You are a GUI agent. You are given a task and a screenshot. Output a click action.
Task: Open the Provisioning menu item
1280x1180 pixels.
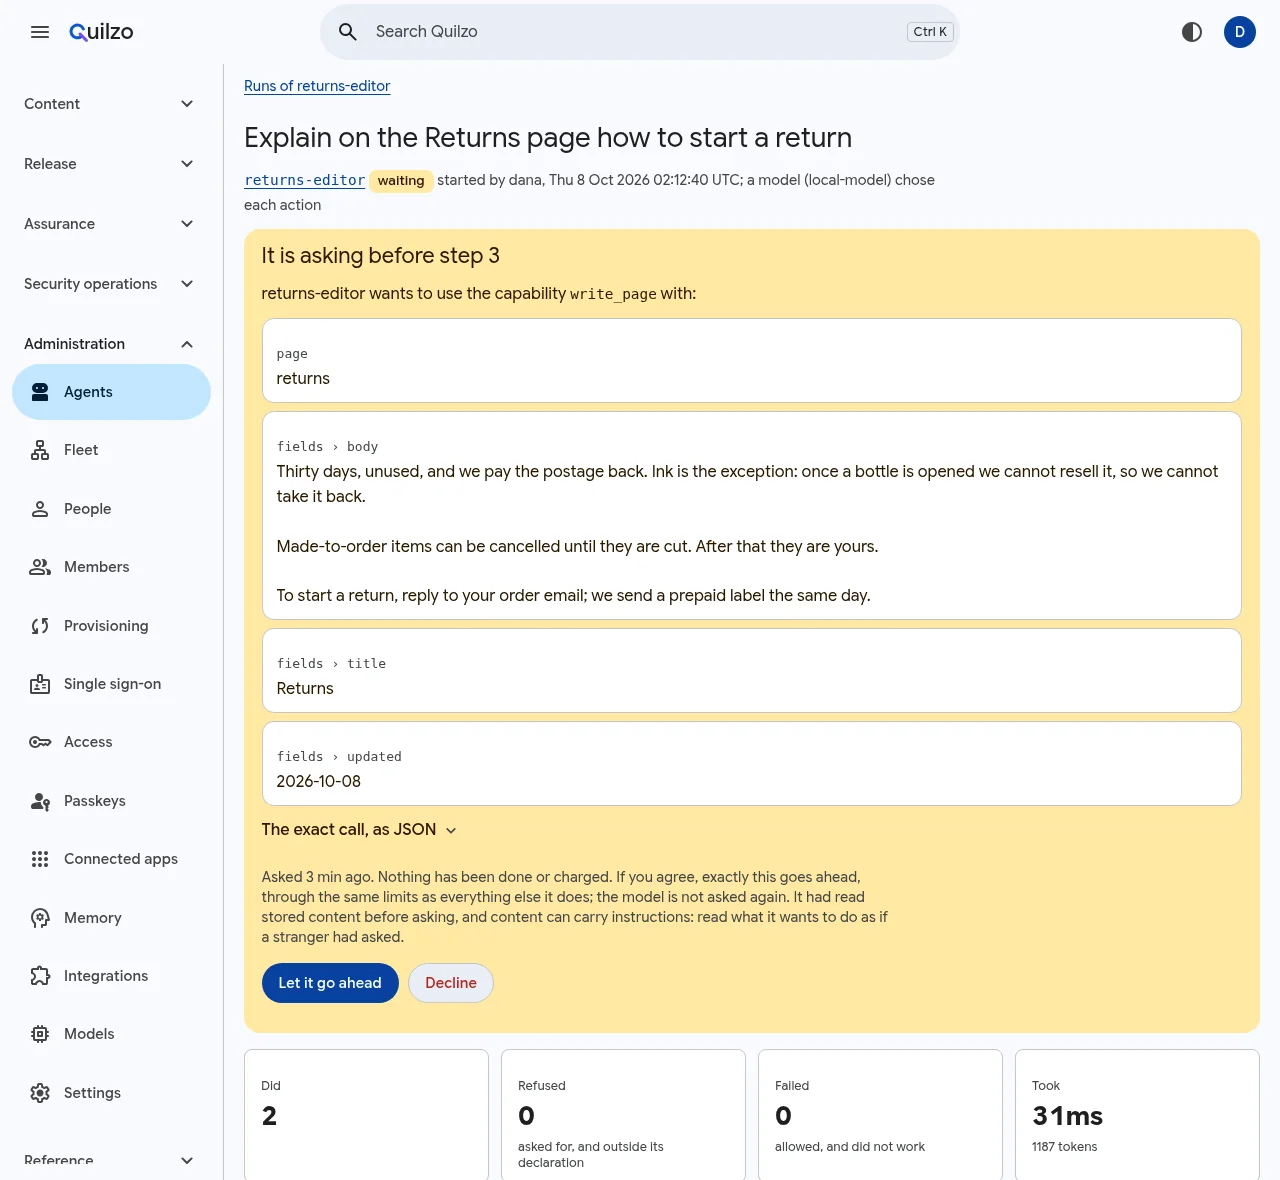[111, 626]
